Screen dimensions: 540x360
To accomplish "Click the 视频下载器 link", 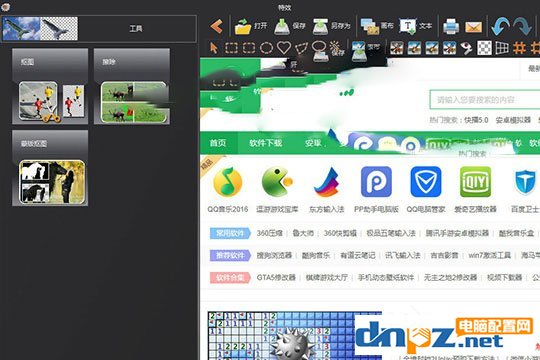I will point(504,277).
